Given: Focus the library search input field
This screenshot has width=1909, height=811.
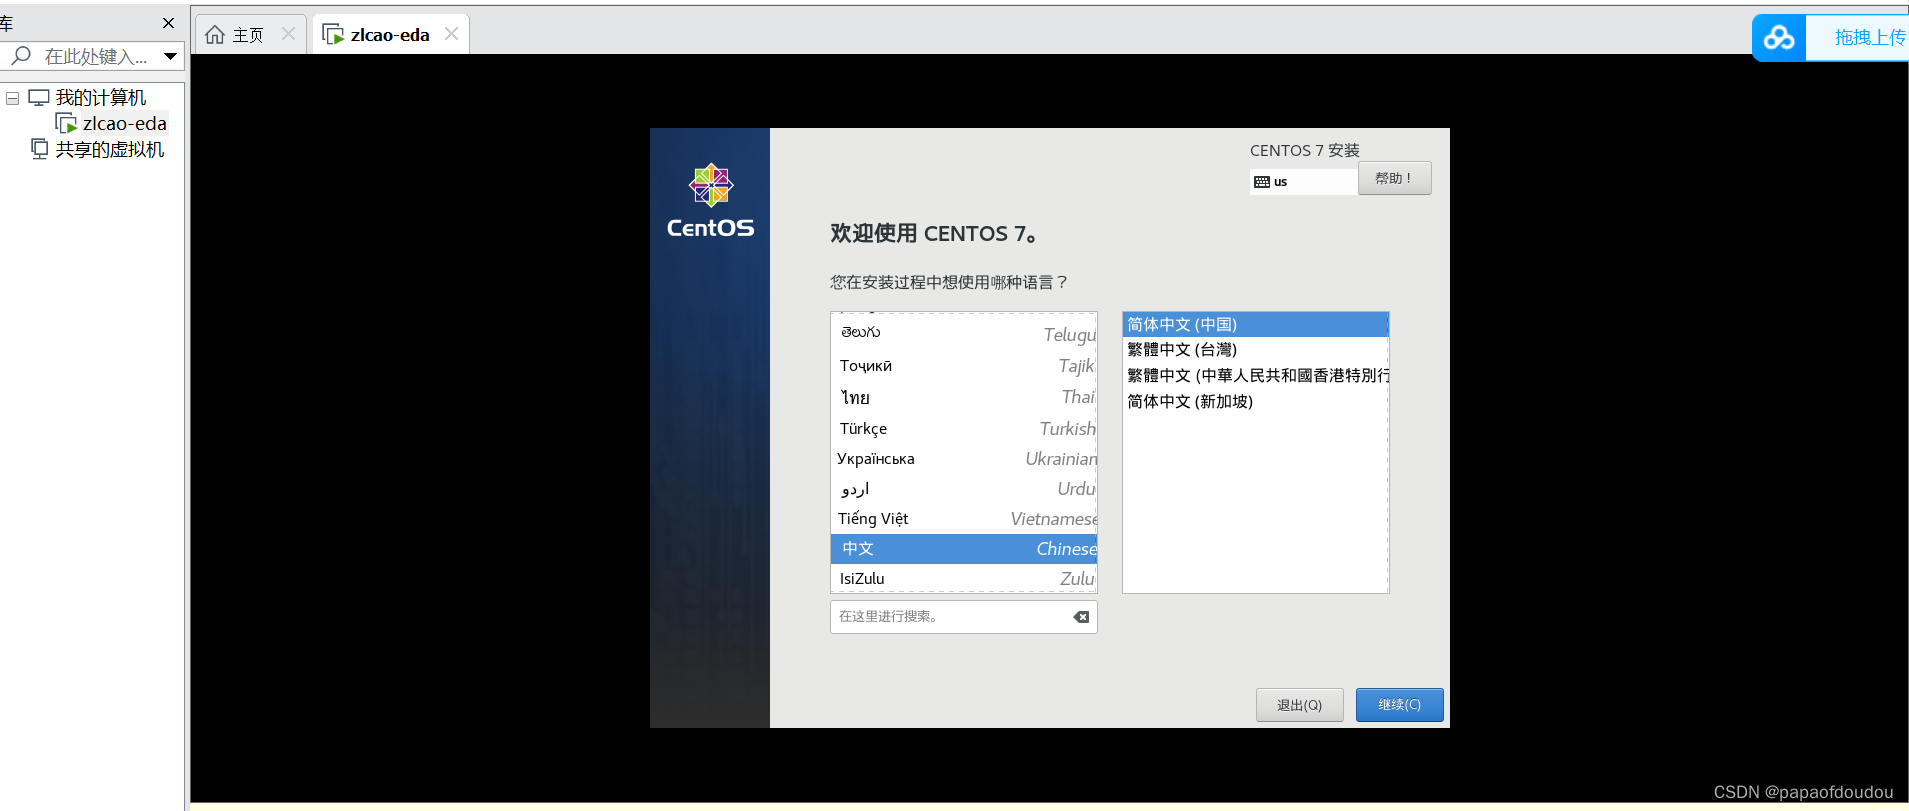Looking at the screenshot, I should 96,57.
